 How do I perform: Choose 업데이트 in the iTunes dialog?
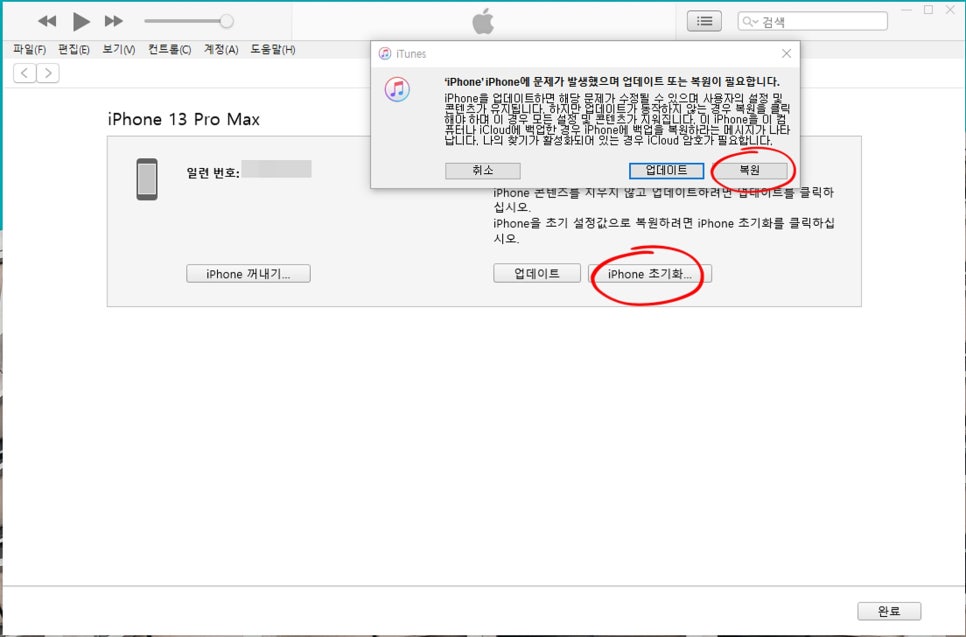coord(667,171)
